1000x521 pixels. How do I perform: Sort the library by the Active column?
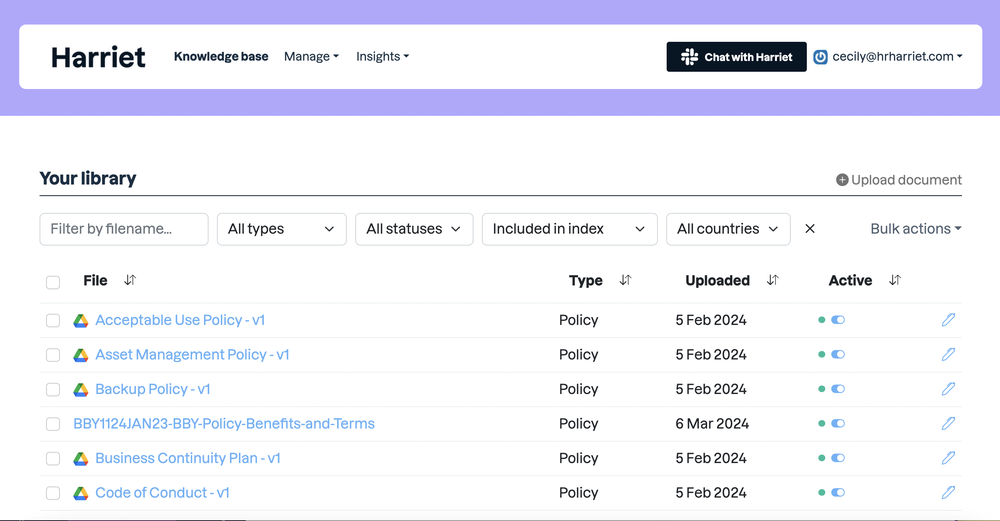pyautogui.click(x=895, y=281)
